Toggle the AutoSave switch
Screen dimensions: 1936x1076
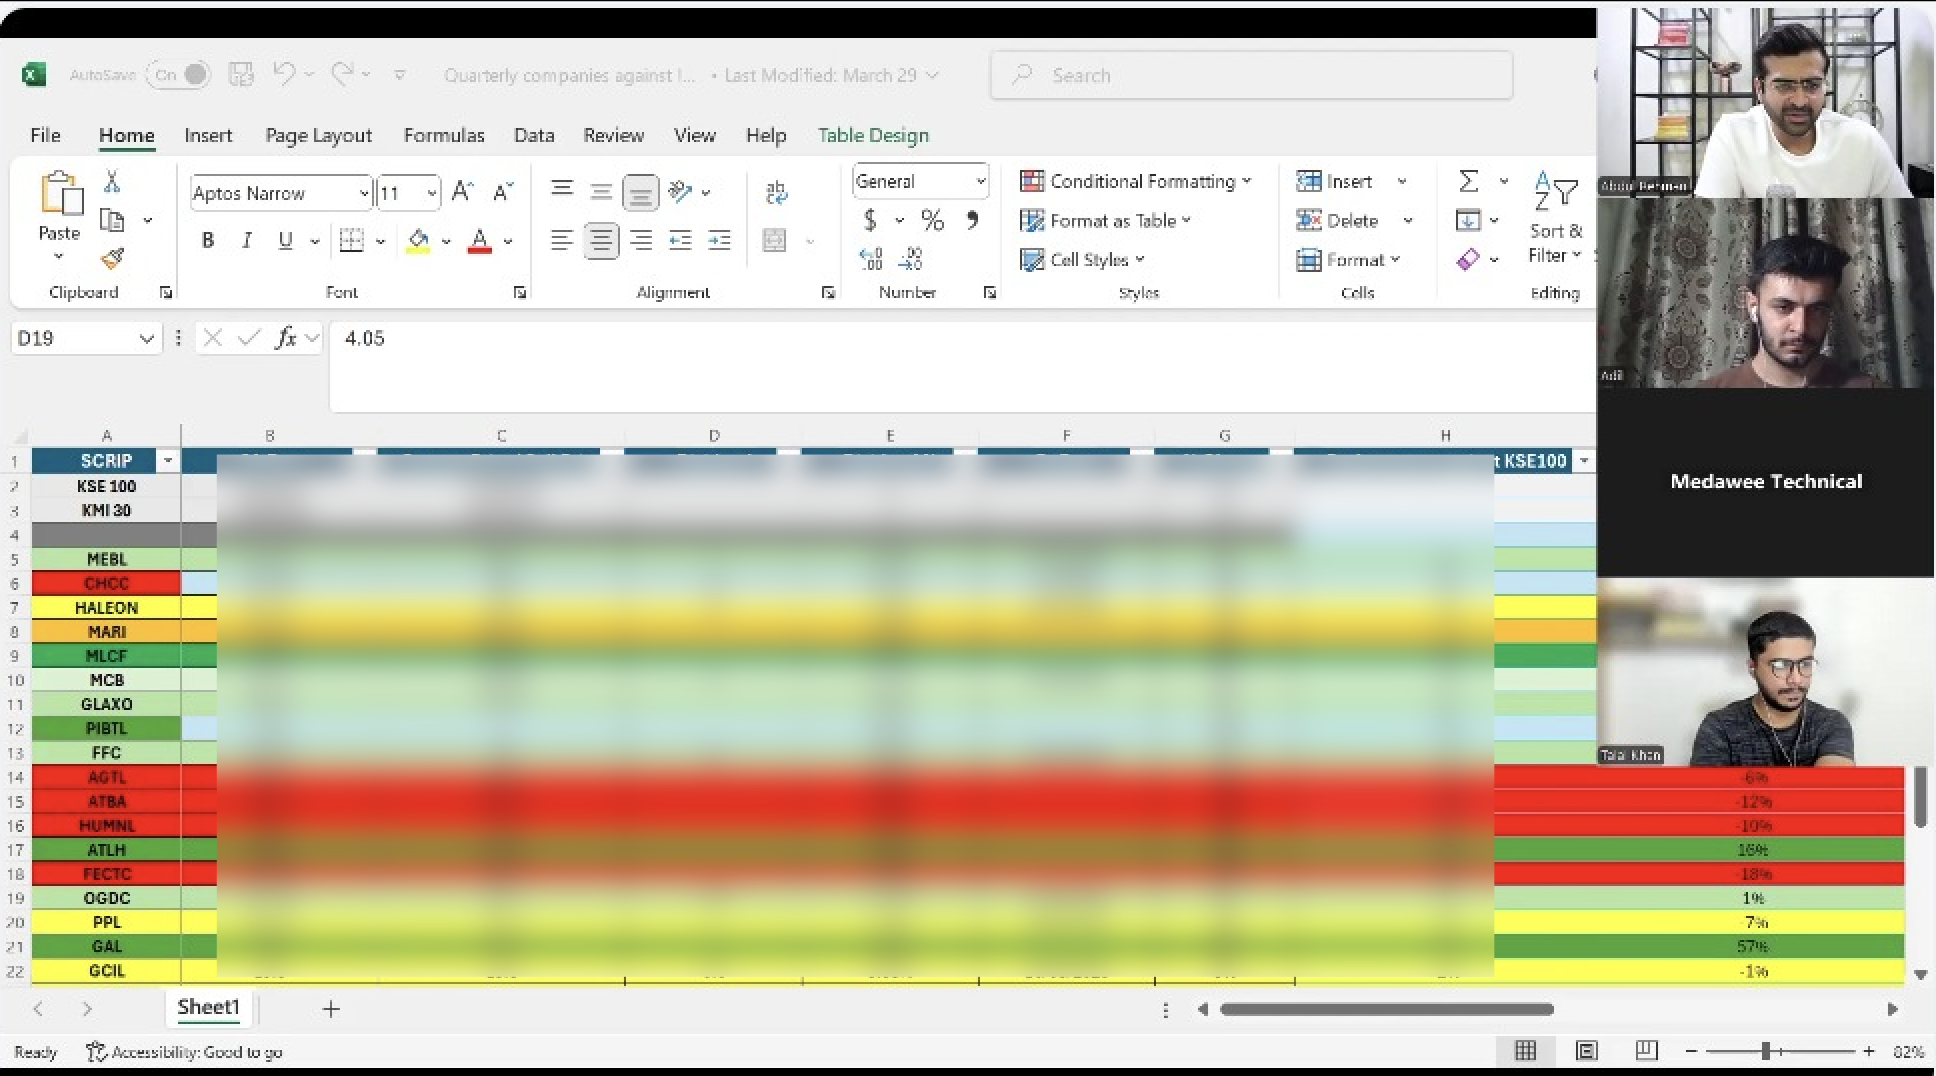[179, 74]
